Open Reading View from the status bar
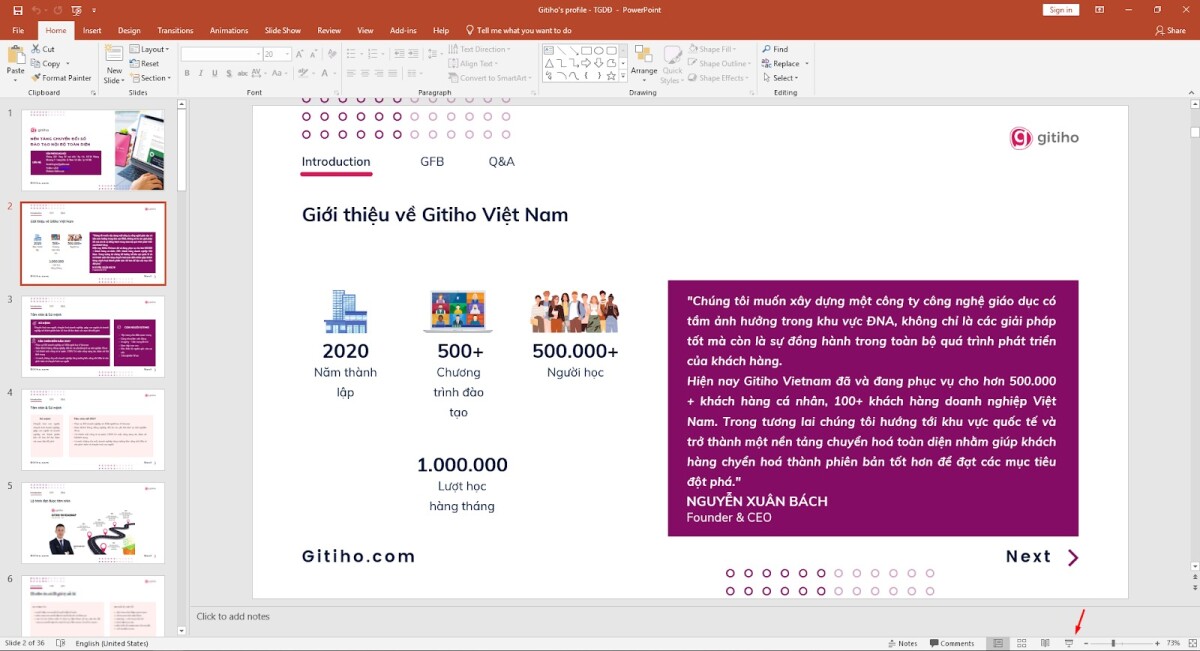The image size is (1200, 651). coord(1044,643)
